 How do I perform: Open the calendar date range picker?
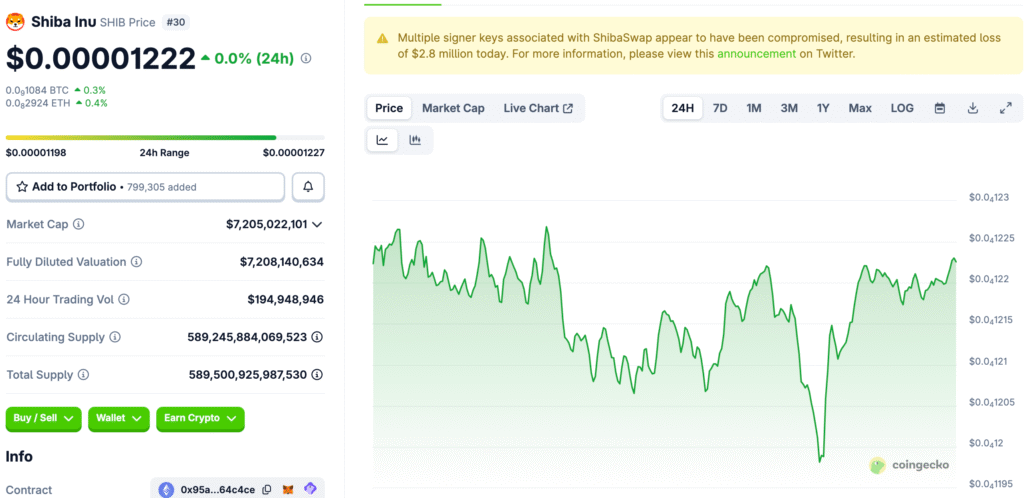[x=940, y=108]
